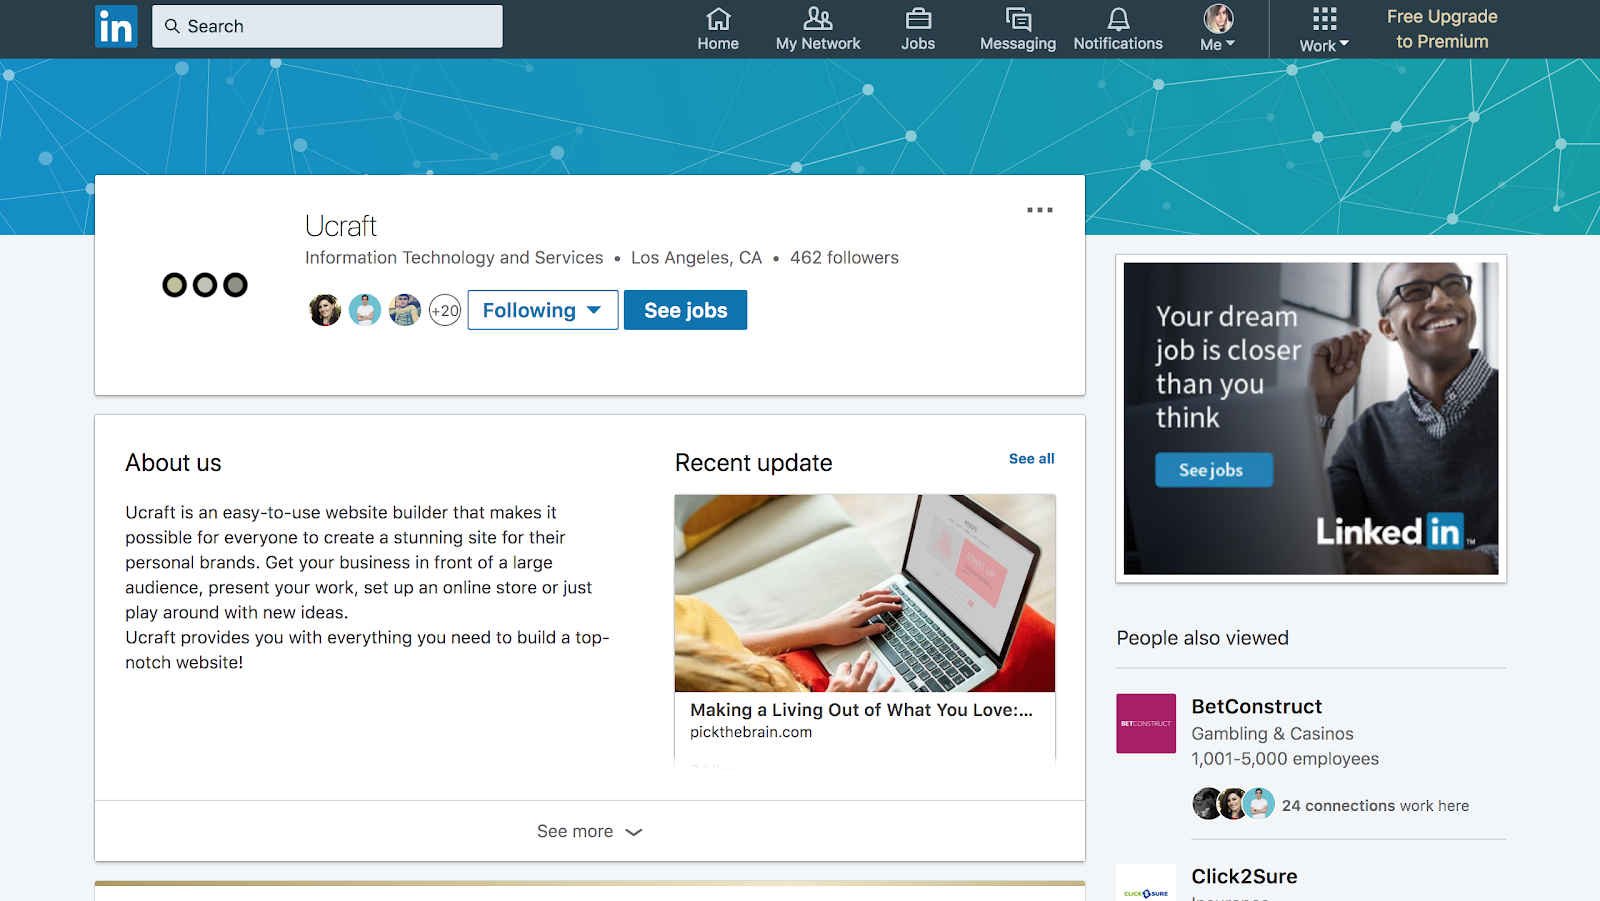Open the Following dropdown
1600x901 pixels.
(x=543, y=310)
